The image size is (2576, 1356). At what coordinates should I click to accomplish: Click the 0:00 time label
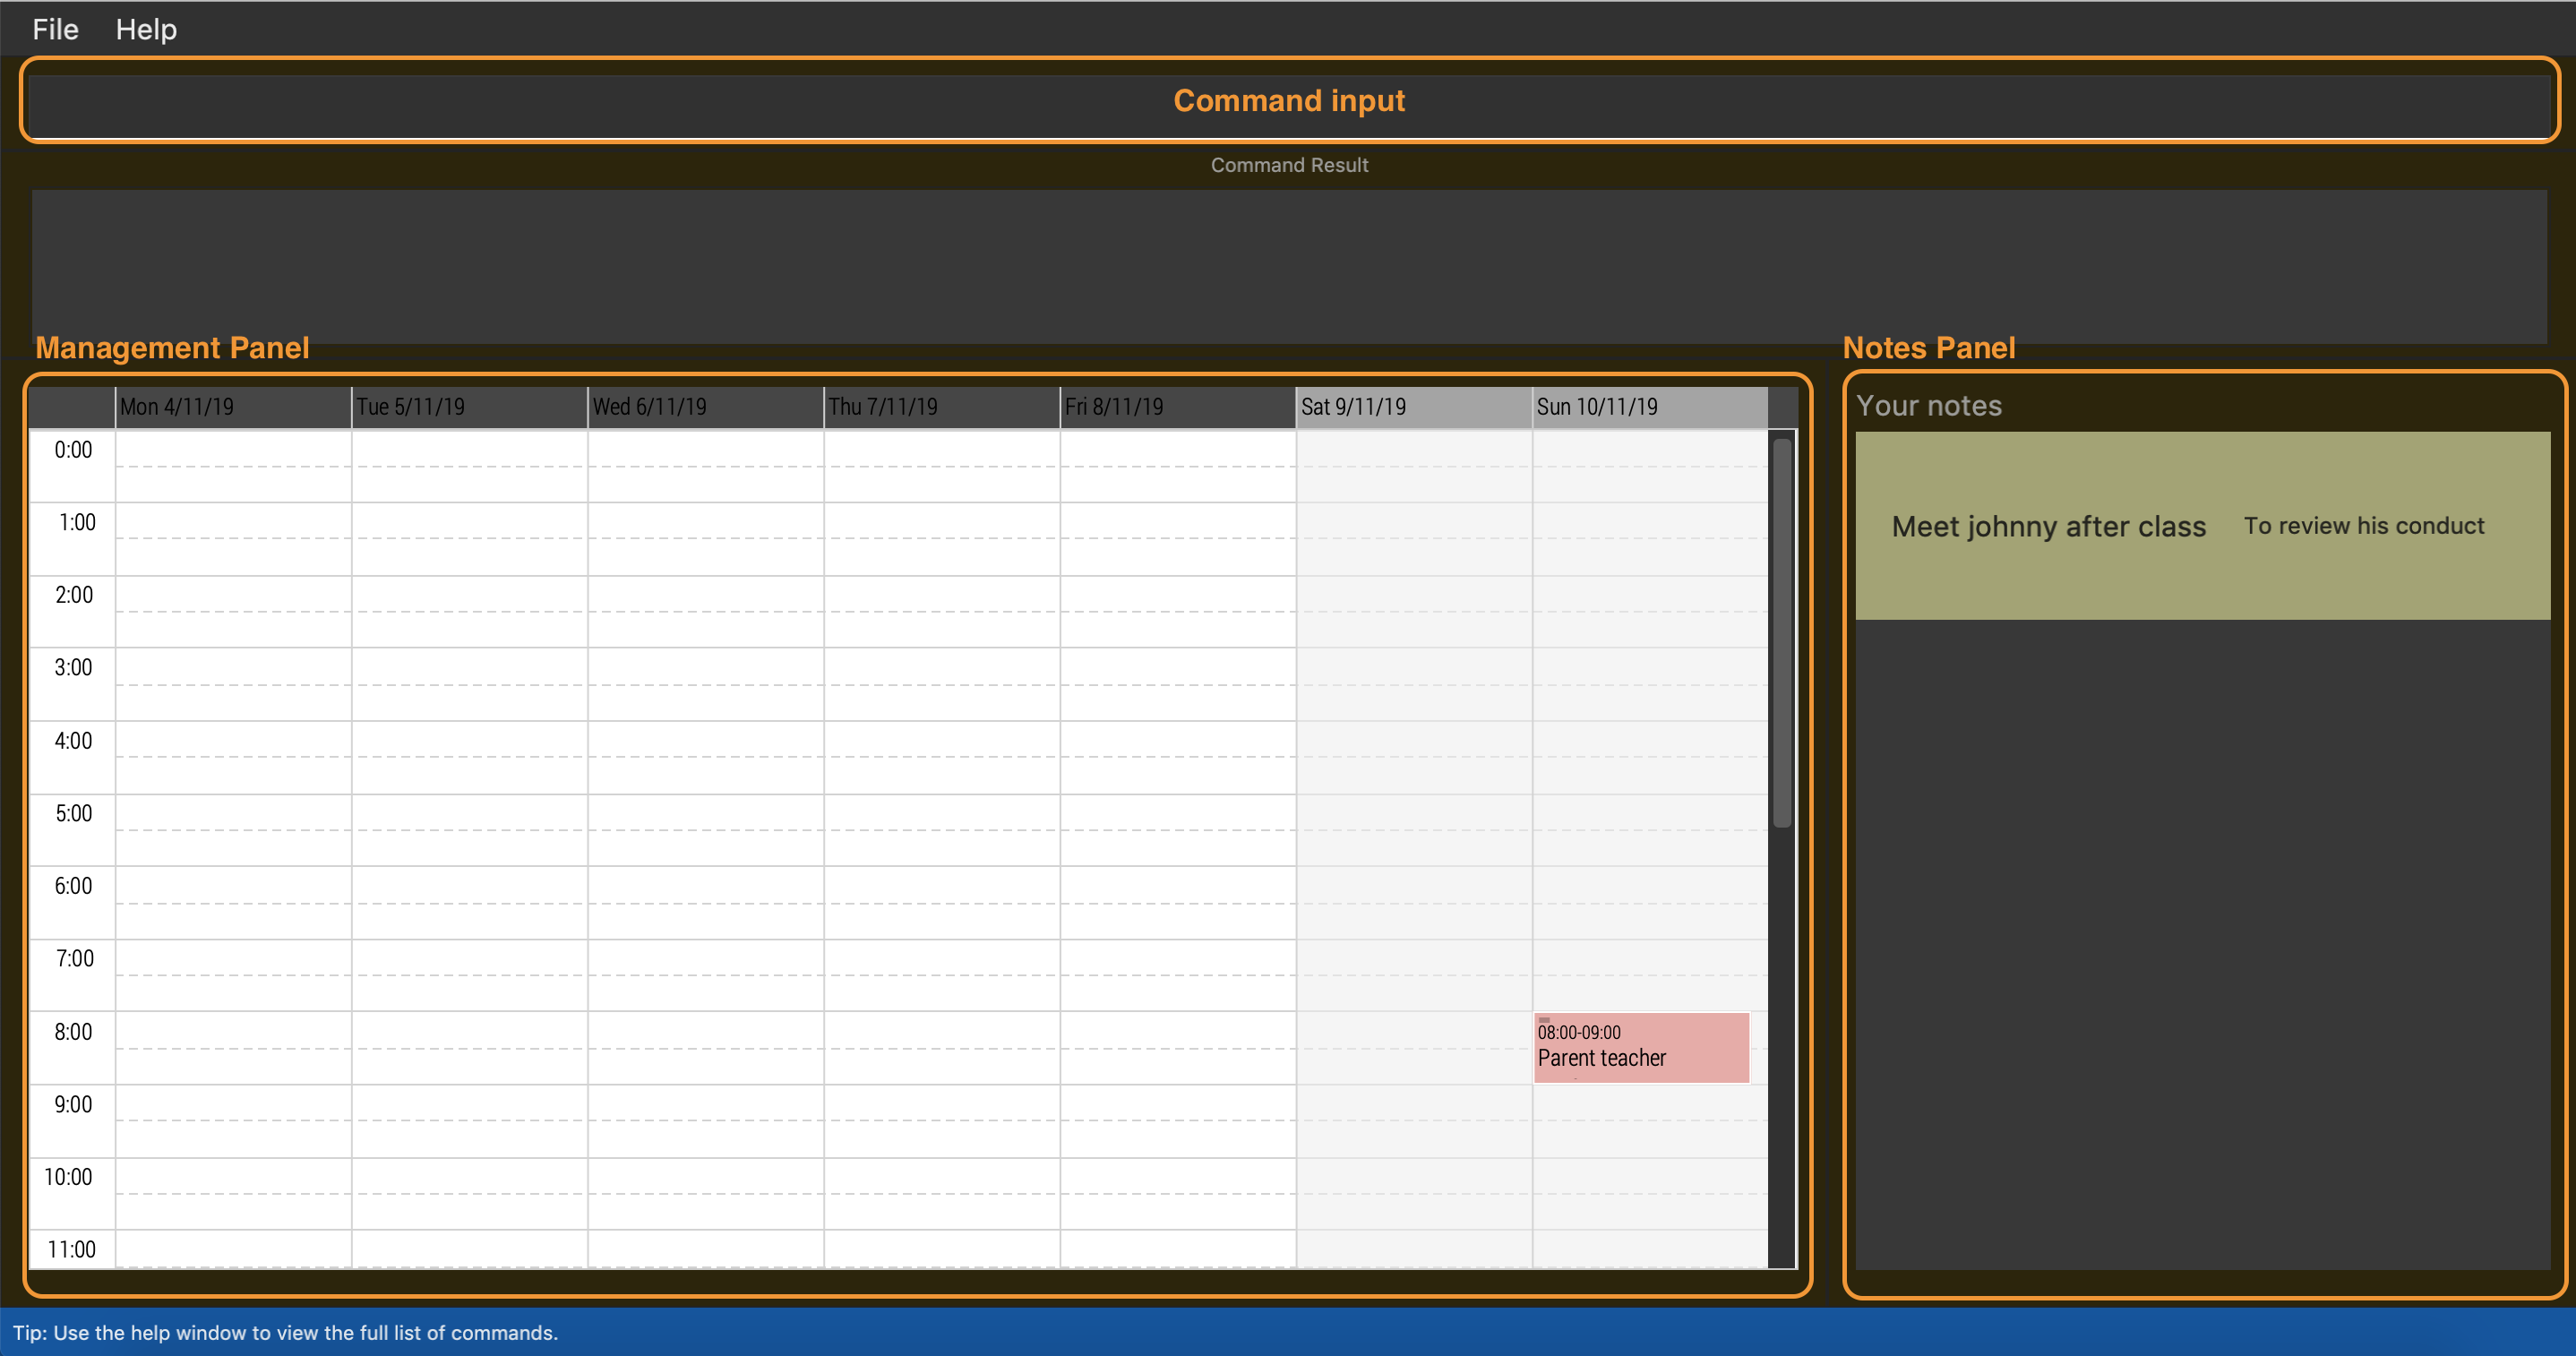pos(73,450)
